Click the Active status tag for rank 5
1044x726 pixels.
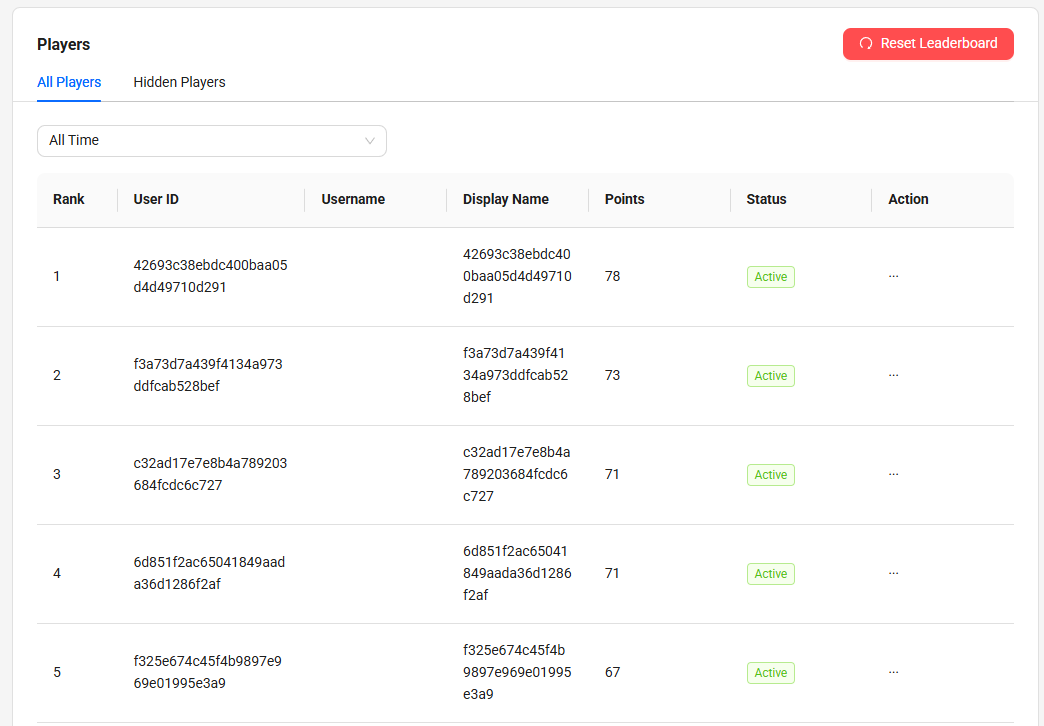(x=771, y=673)
